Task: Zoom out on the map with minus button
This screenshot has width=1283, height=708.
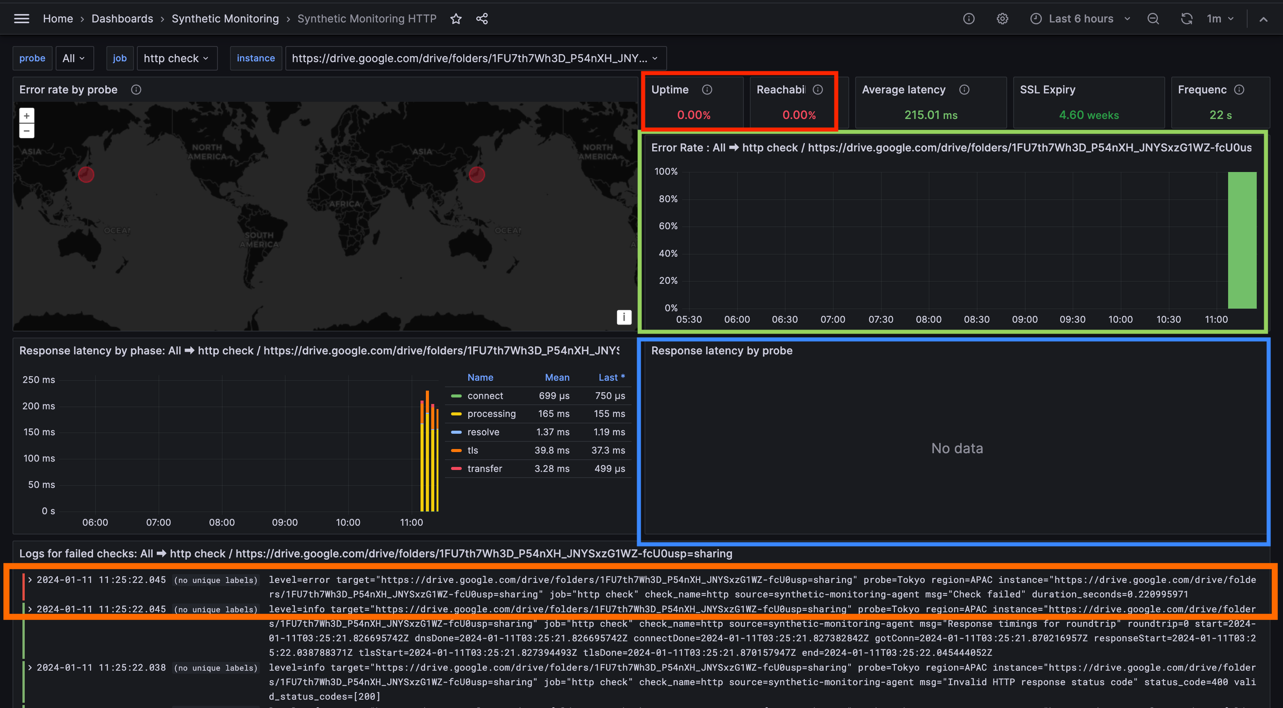Action: click(x=27, y=131)
